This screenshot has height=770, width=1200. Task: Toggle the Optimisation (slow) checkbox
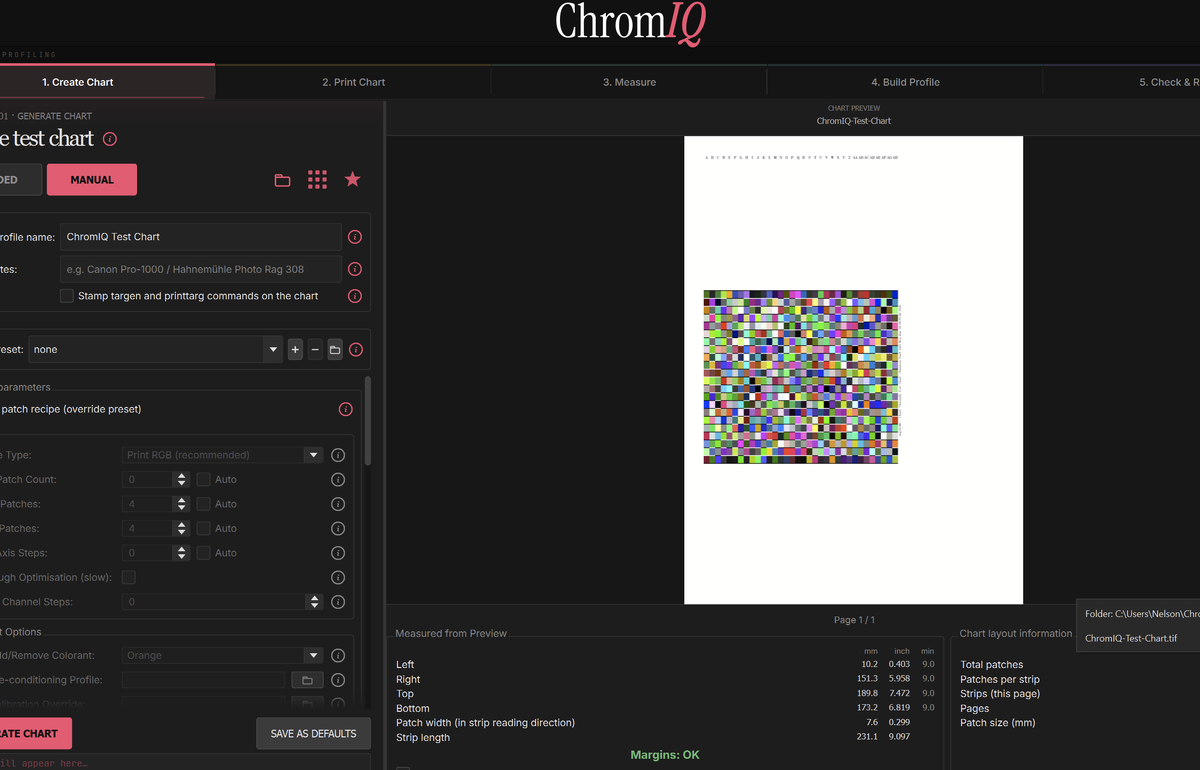coord(128,577)
